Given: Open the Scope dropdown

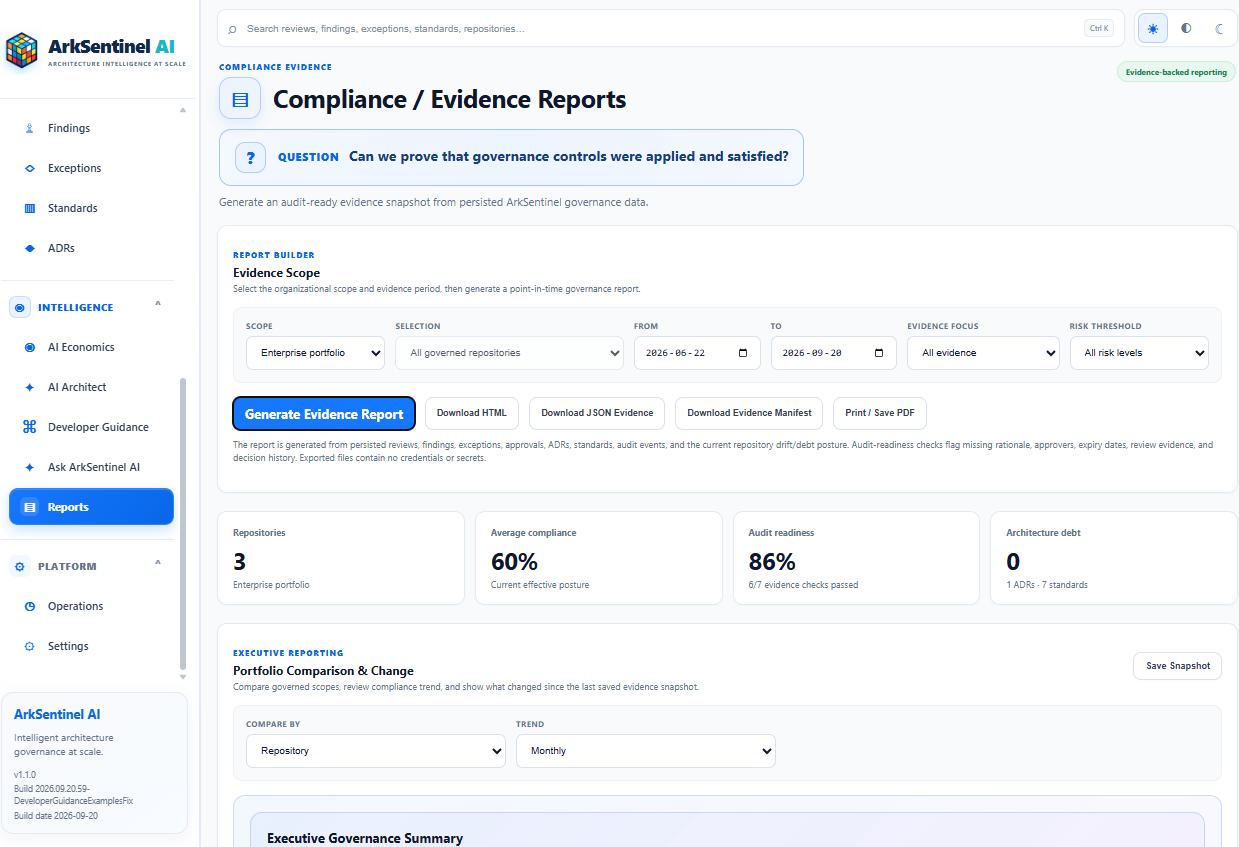Looking at the screenshot, I should pyautogui.click(x=315, y=353).
